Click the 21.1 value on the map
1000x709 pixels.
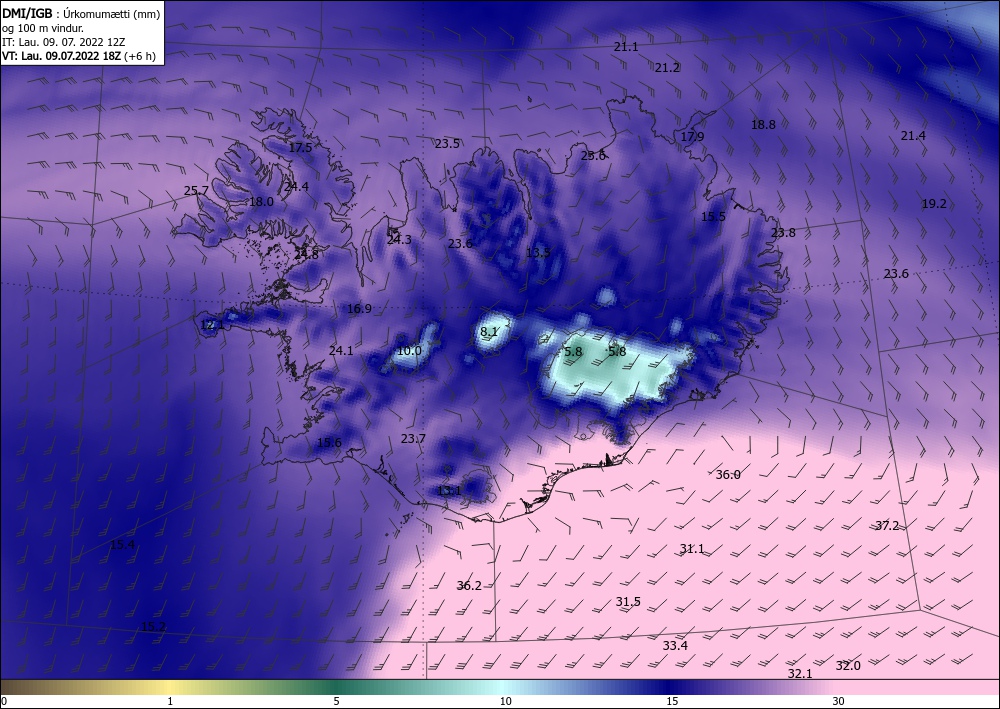(x=626, y=47)
